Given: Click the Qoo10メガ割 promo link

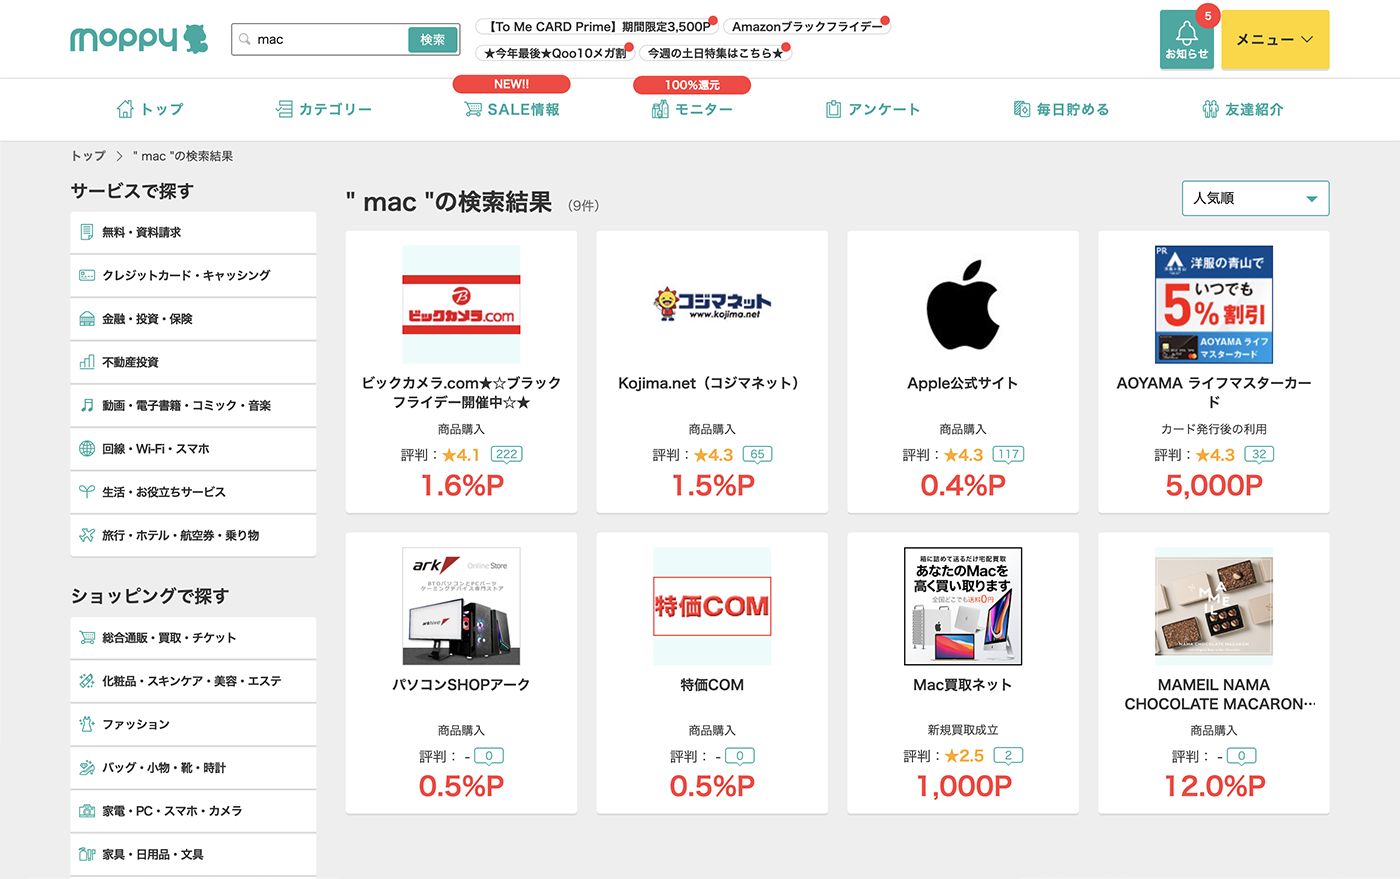Looking at the screenshot, I should [555, 53].
